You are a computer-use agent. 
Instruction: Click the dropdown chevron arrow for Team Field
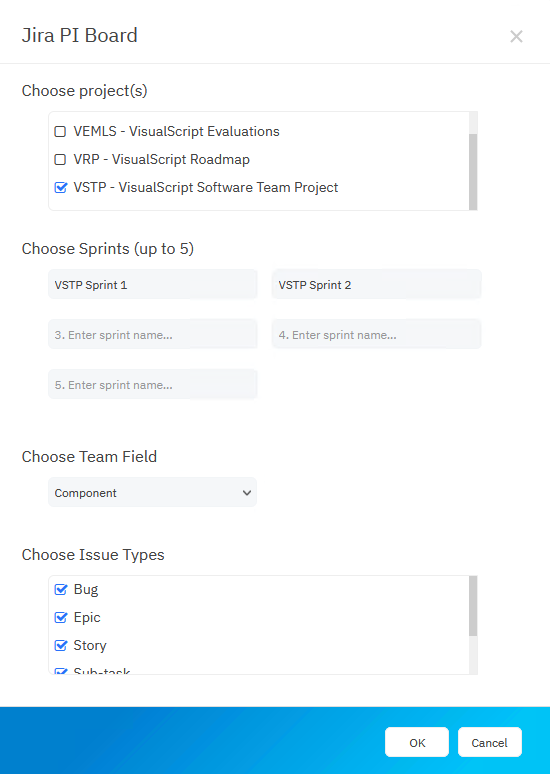click(x=247, y=493)
